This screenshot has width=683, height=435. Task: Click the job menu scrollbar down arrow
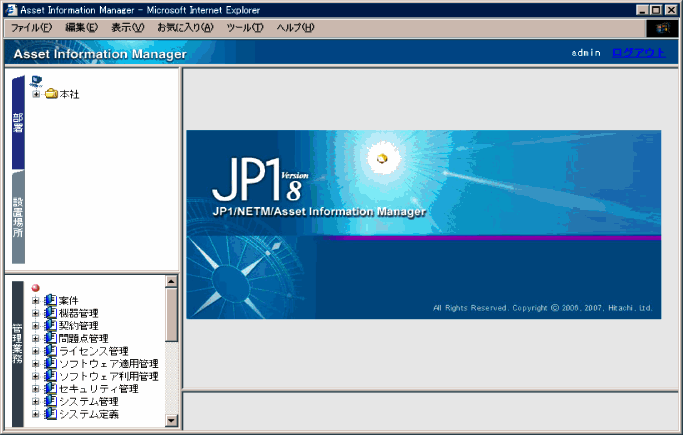pos(171,421)
